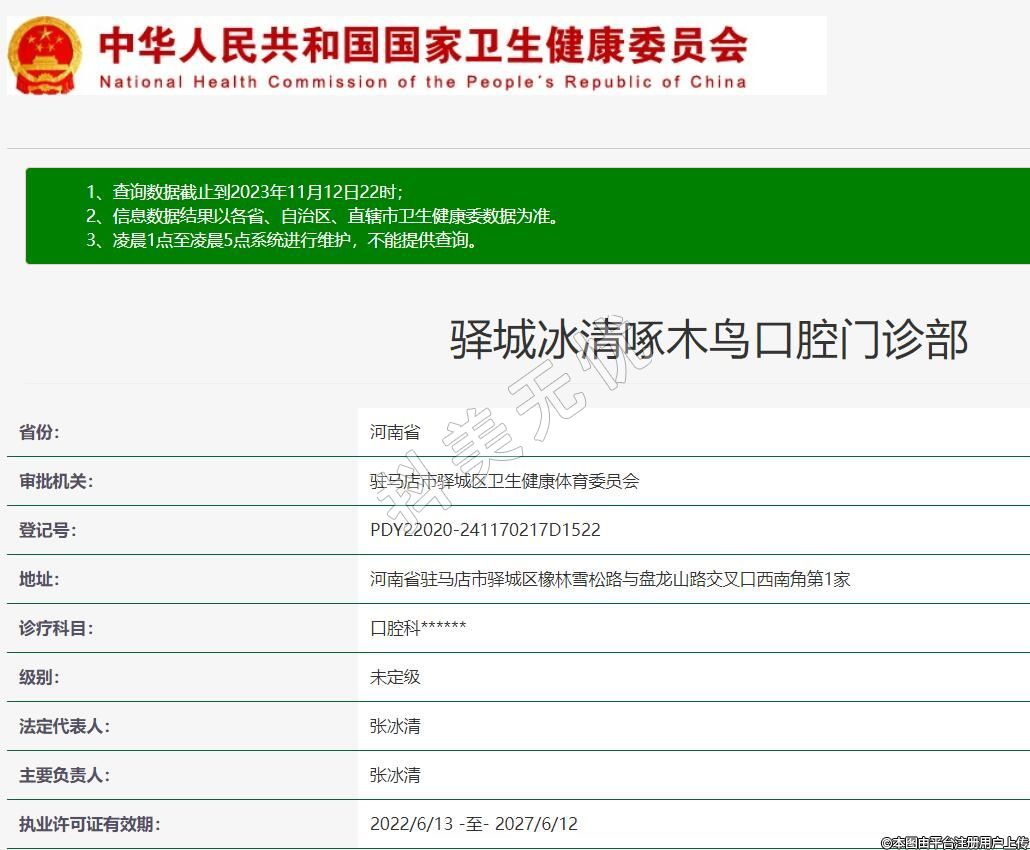Click the 执业许可证有效期 row label
The width and height of the screenshot is (1030, 850).
[x=89, y=824]
